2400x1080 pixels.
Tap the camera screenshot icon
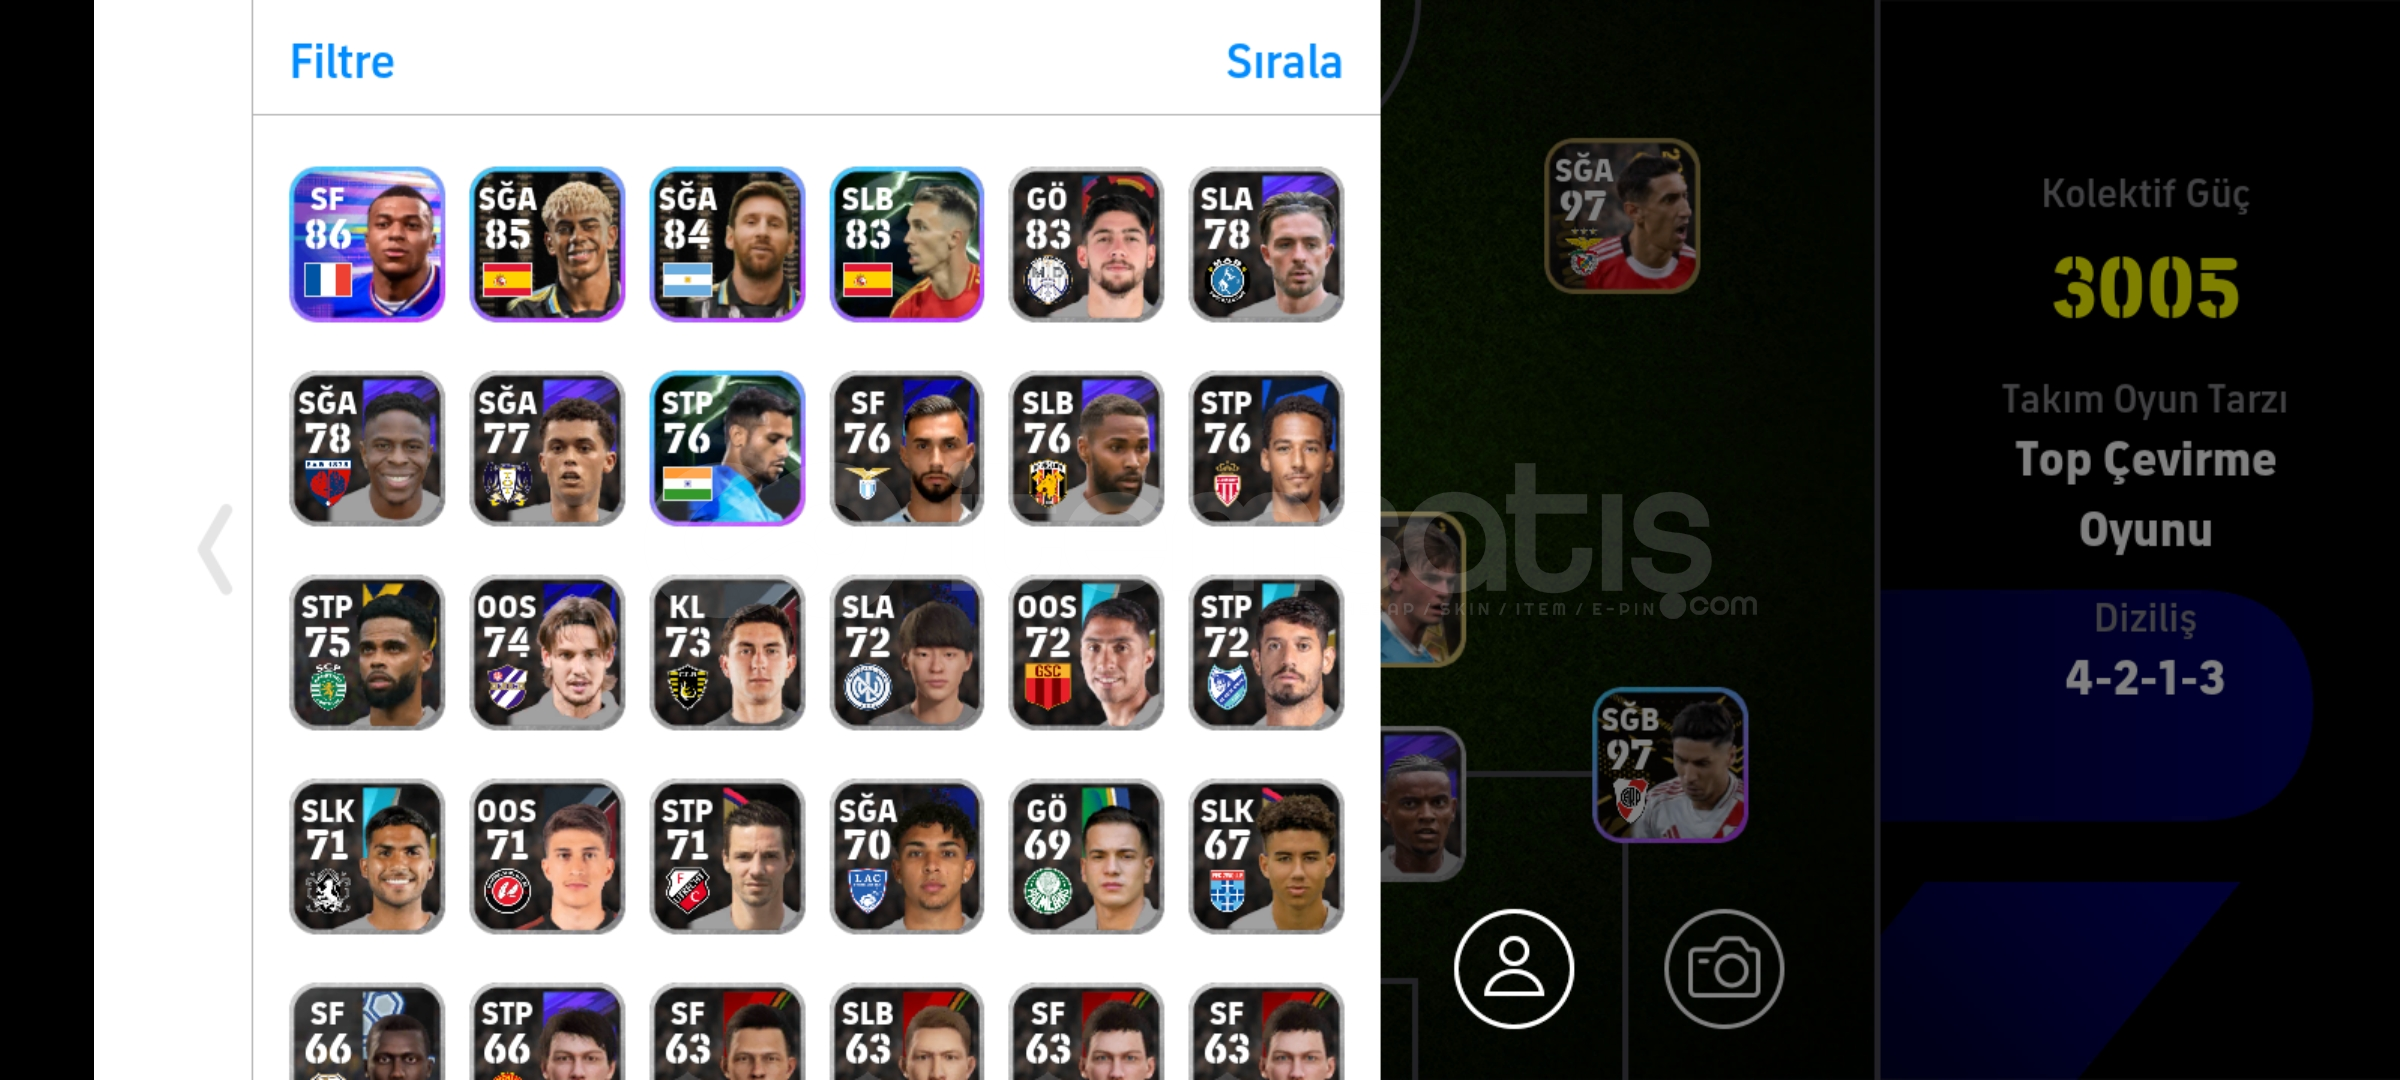(x=1724, y=968)
